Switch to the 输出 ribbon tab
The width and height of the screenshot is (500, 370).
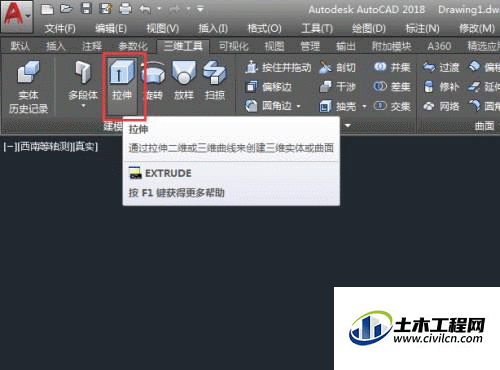click(346, 46)
